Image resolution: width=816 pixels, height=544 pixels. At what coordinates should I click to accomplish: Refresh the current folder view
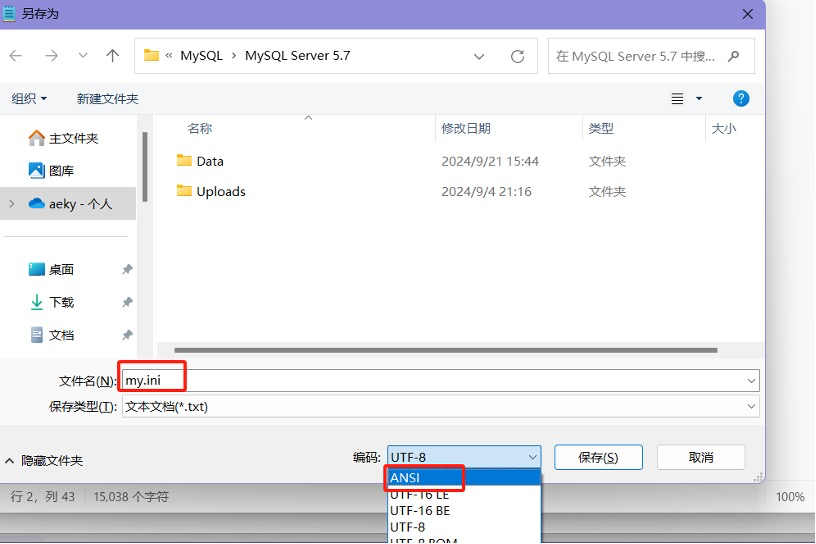517,56
